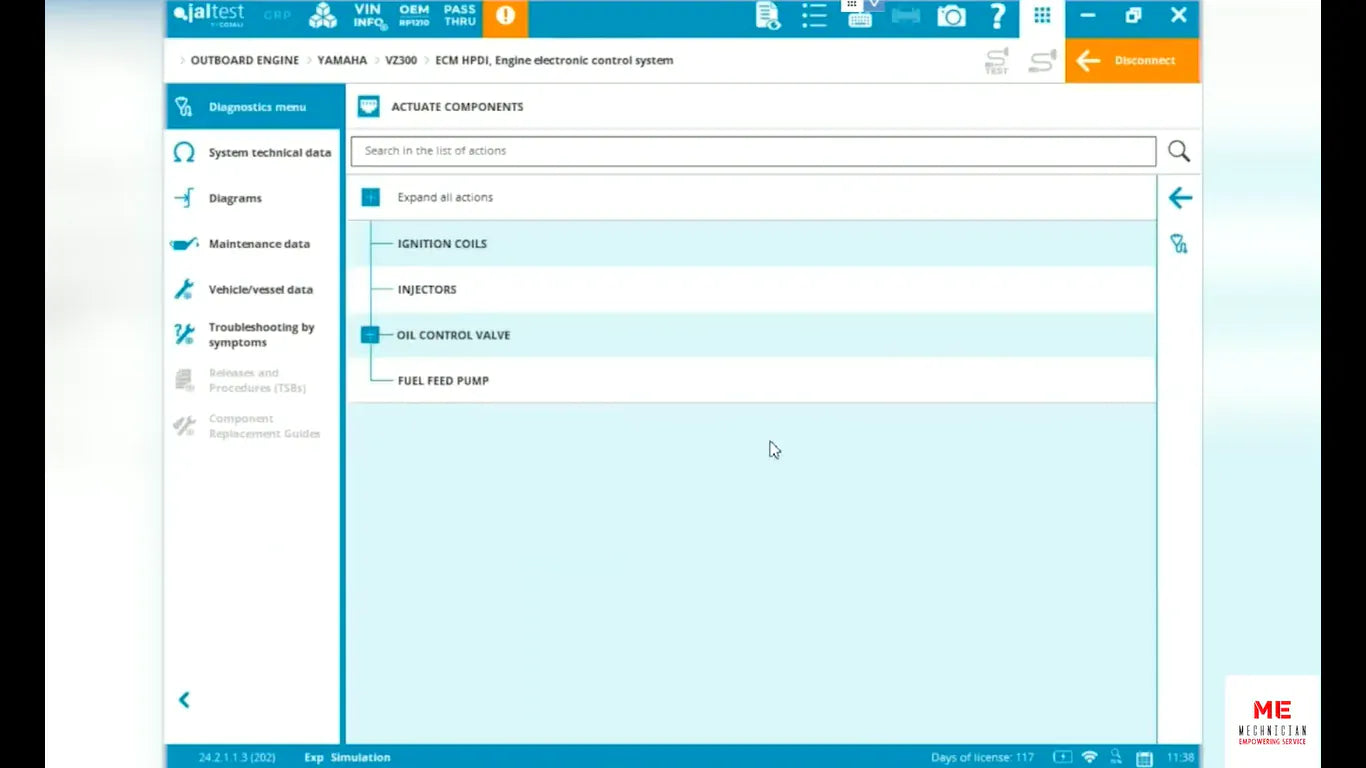The width and height of the screenshot is (1366, 768).
Task: Take a screenshot with the camera icon
Action: click(951, 16)
